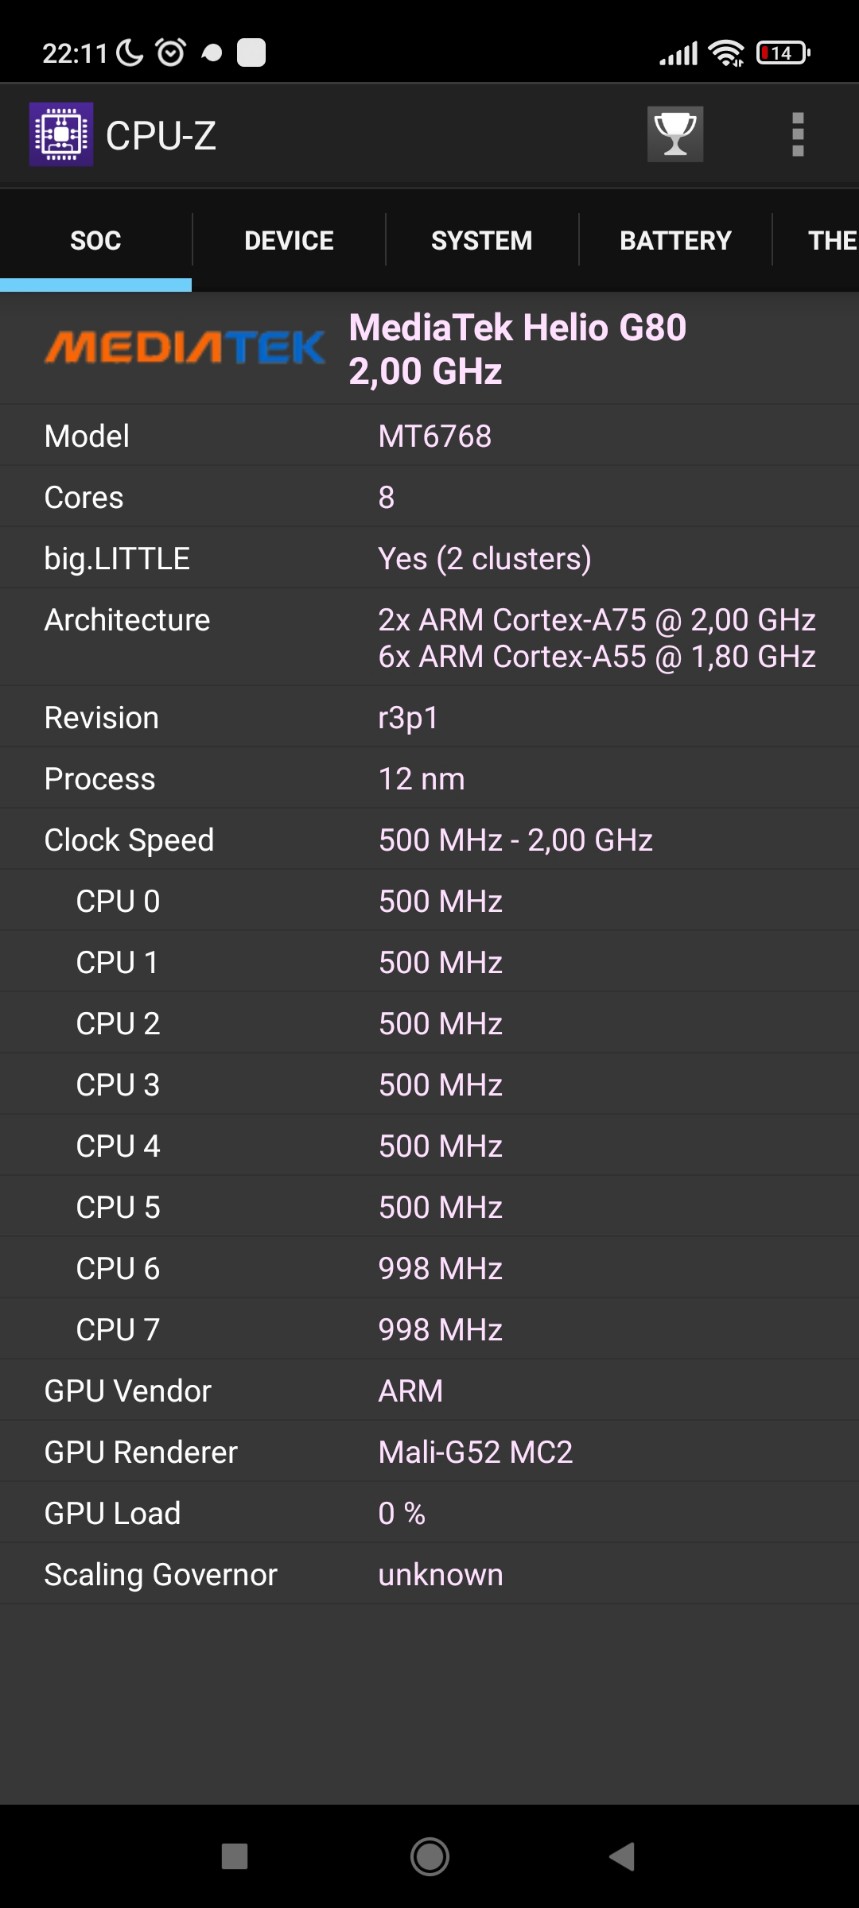Tap the Wi-Fi status icon
Screen dimensions: 859x1908
coord(726,53)
